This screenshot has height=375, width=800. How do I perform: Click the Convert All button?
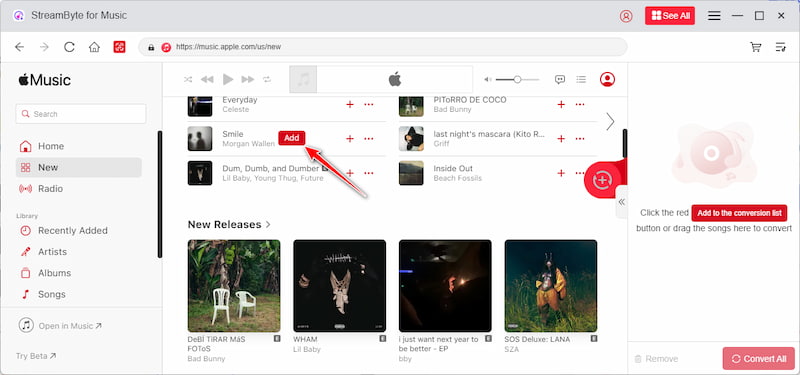click(759, 359)
